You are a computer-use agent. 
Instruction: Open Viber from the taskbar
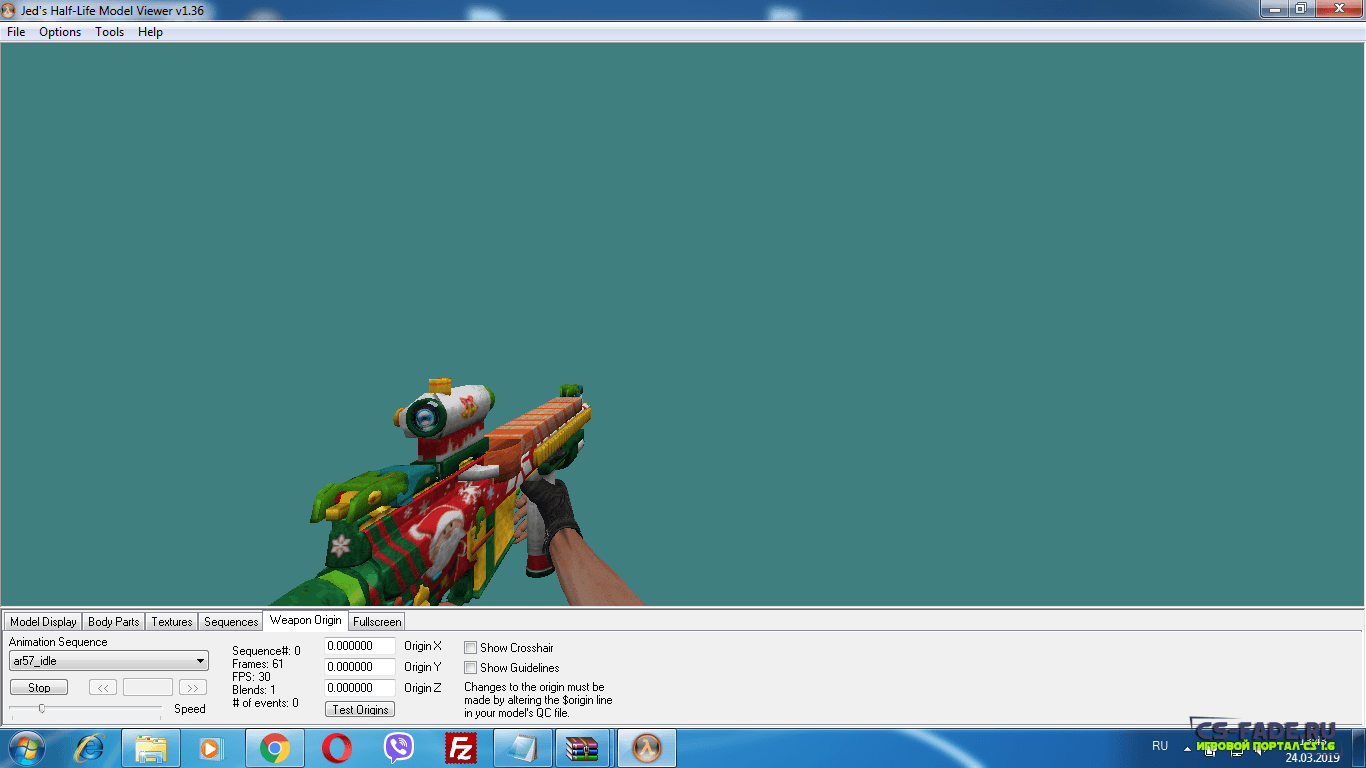399,748
